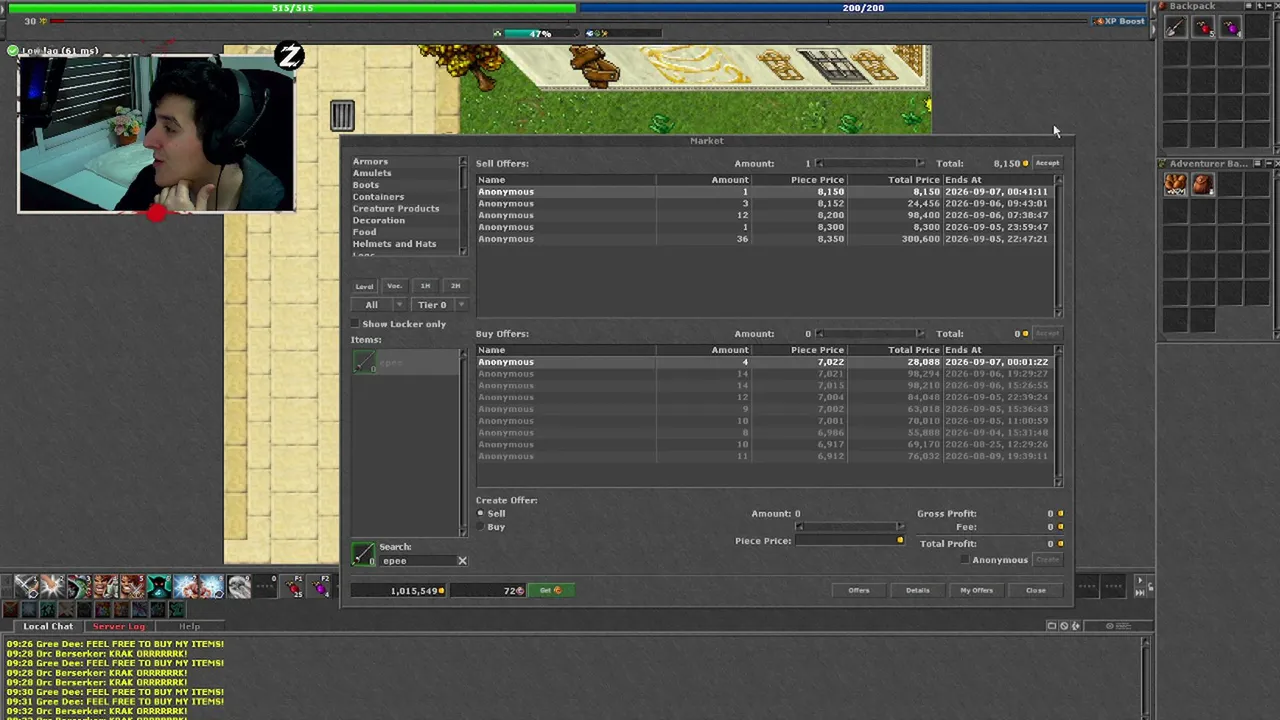This screenshot has width=1280, height=720.
Task: Choose the Buy radio option
Action: (x=481, y=527)
